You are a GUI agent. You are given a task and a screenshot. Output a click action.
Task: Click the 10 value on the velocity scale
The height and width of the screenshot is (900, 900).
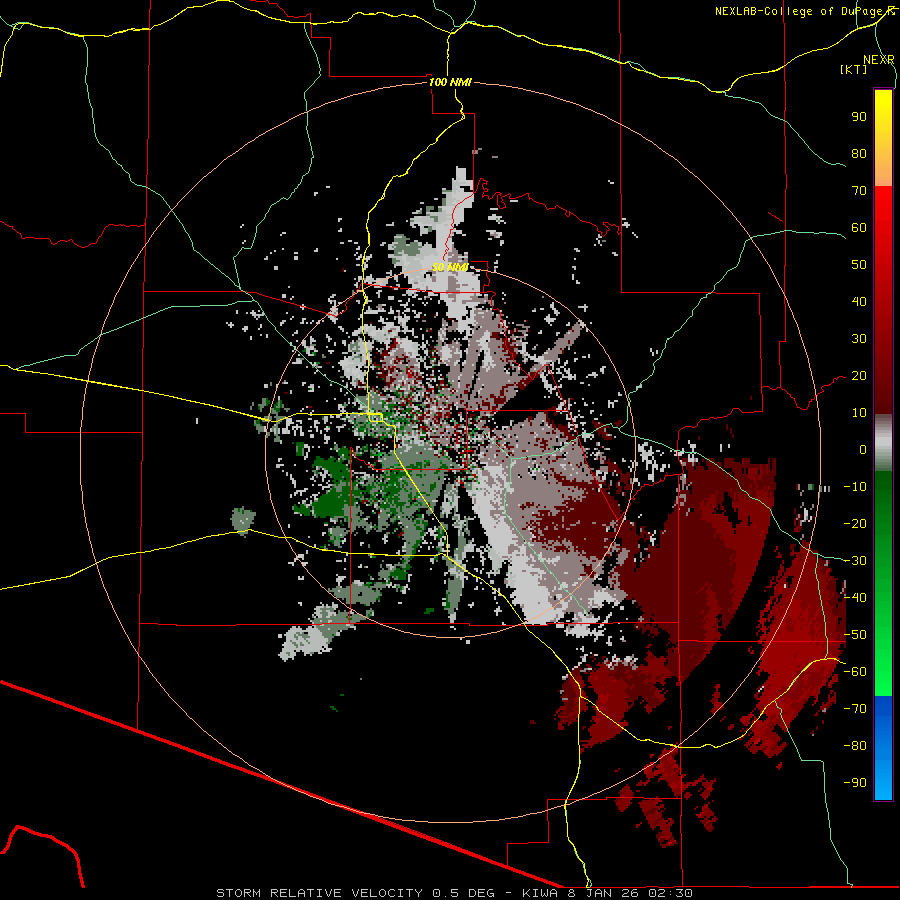tap(859, 413)
